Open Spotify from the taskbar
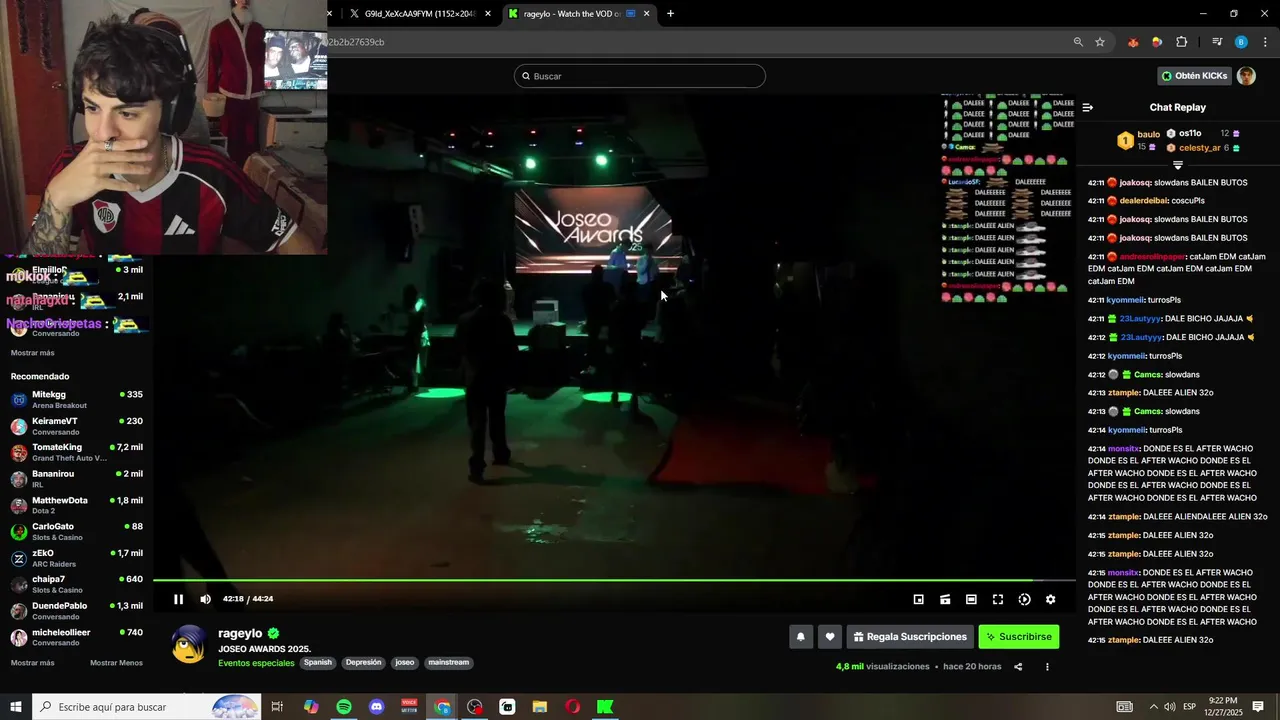The image size is (1280, 720). click(x=344, y=707)
